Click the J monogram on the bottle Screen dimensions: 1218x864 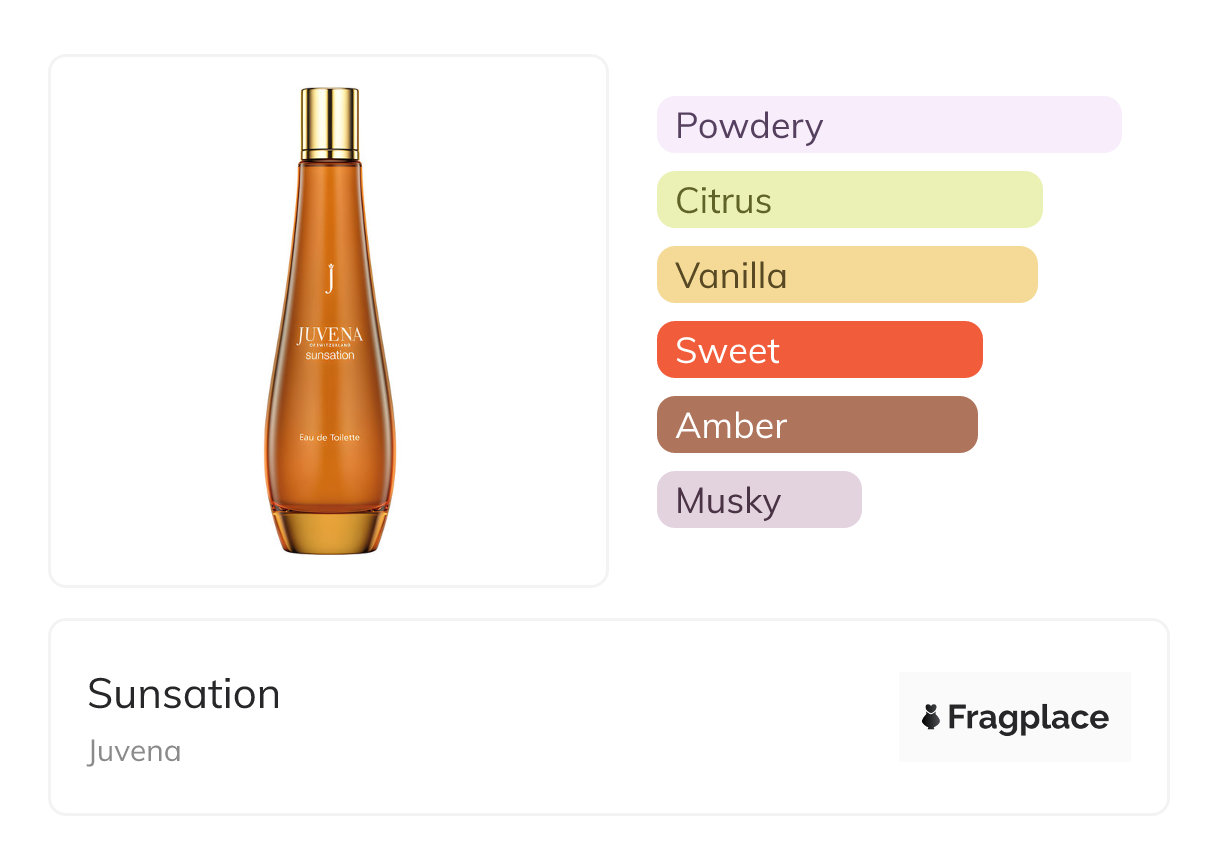[x=329, y=277]
